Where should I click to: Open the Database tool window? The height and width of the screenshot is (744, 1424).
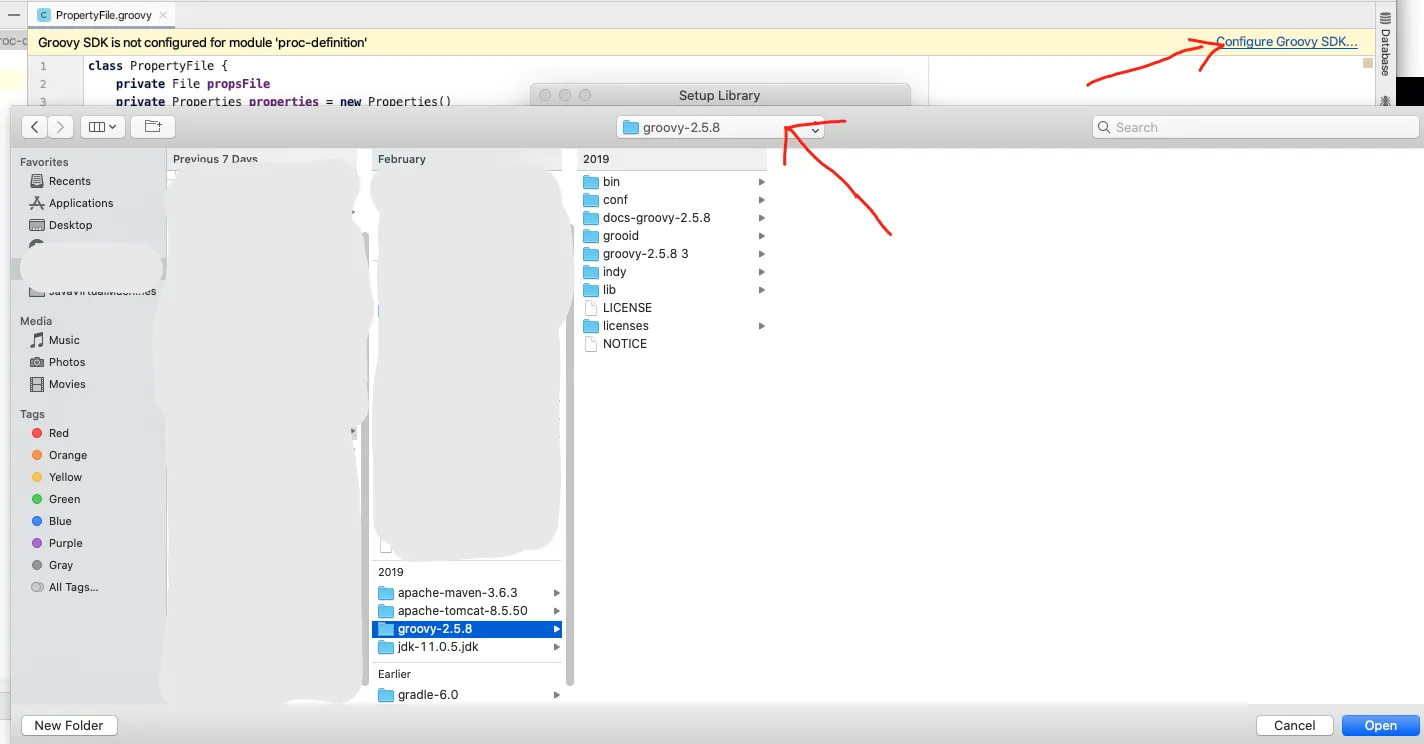[1385, 44]
